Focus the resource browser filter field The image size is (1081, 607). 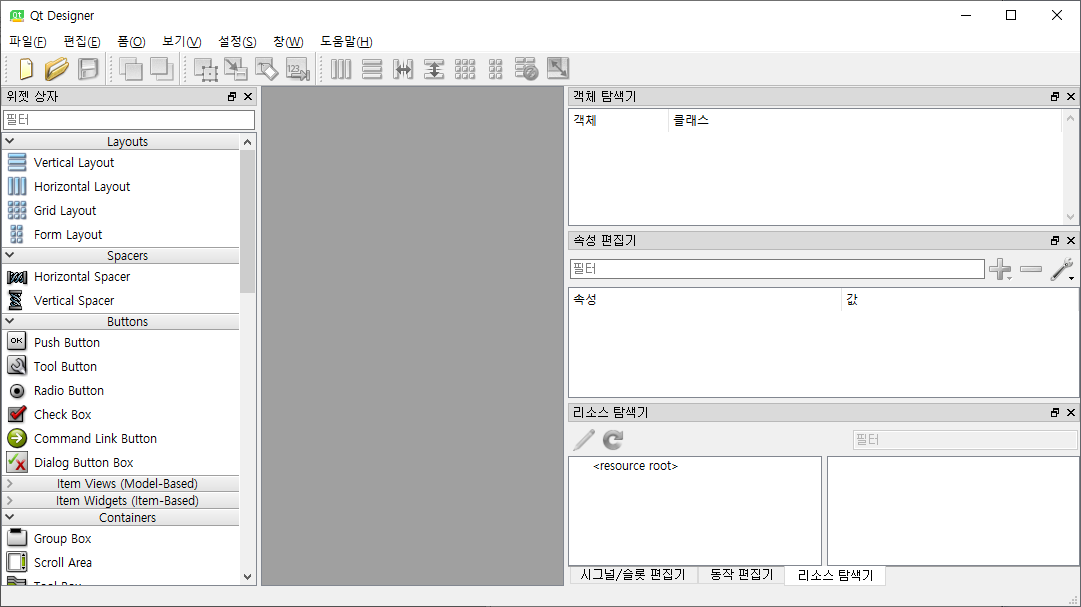964,439
